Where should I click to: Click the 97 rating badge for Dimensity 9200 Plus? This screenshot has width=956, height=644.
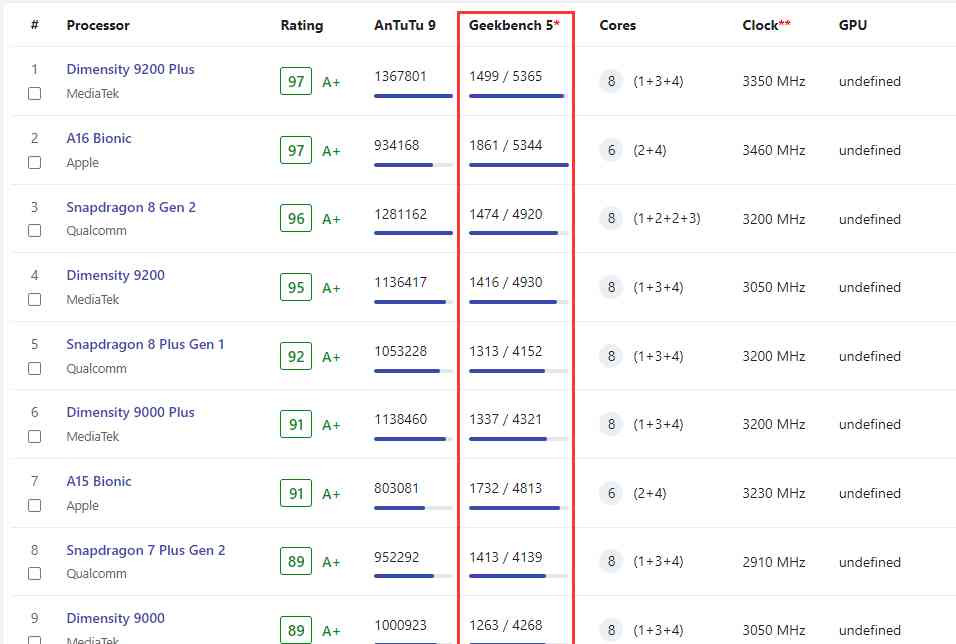pyautogui.click(x=296, y=81)
